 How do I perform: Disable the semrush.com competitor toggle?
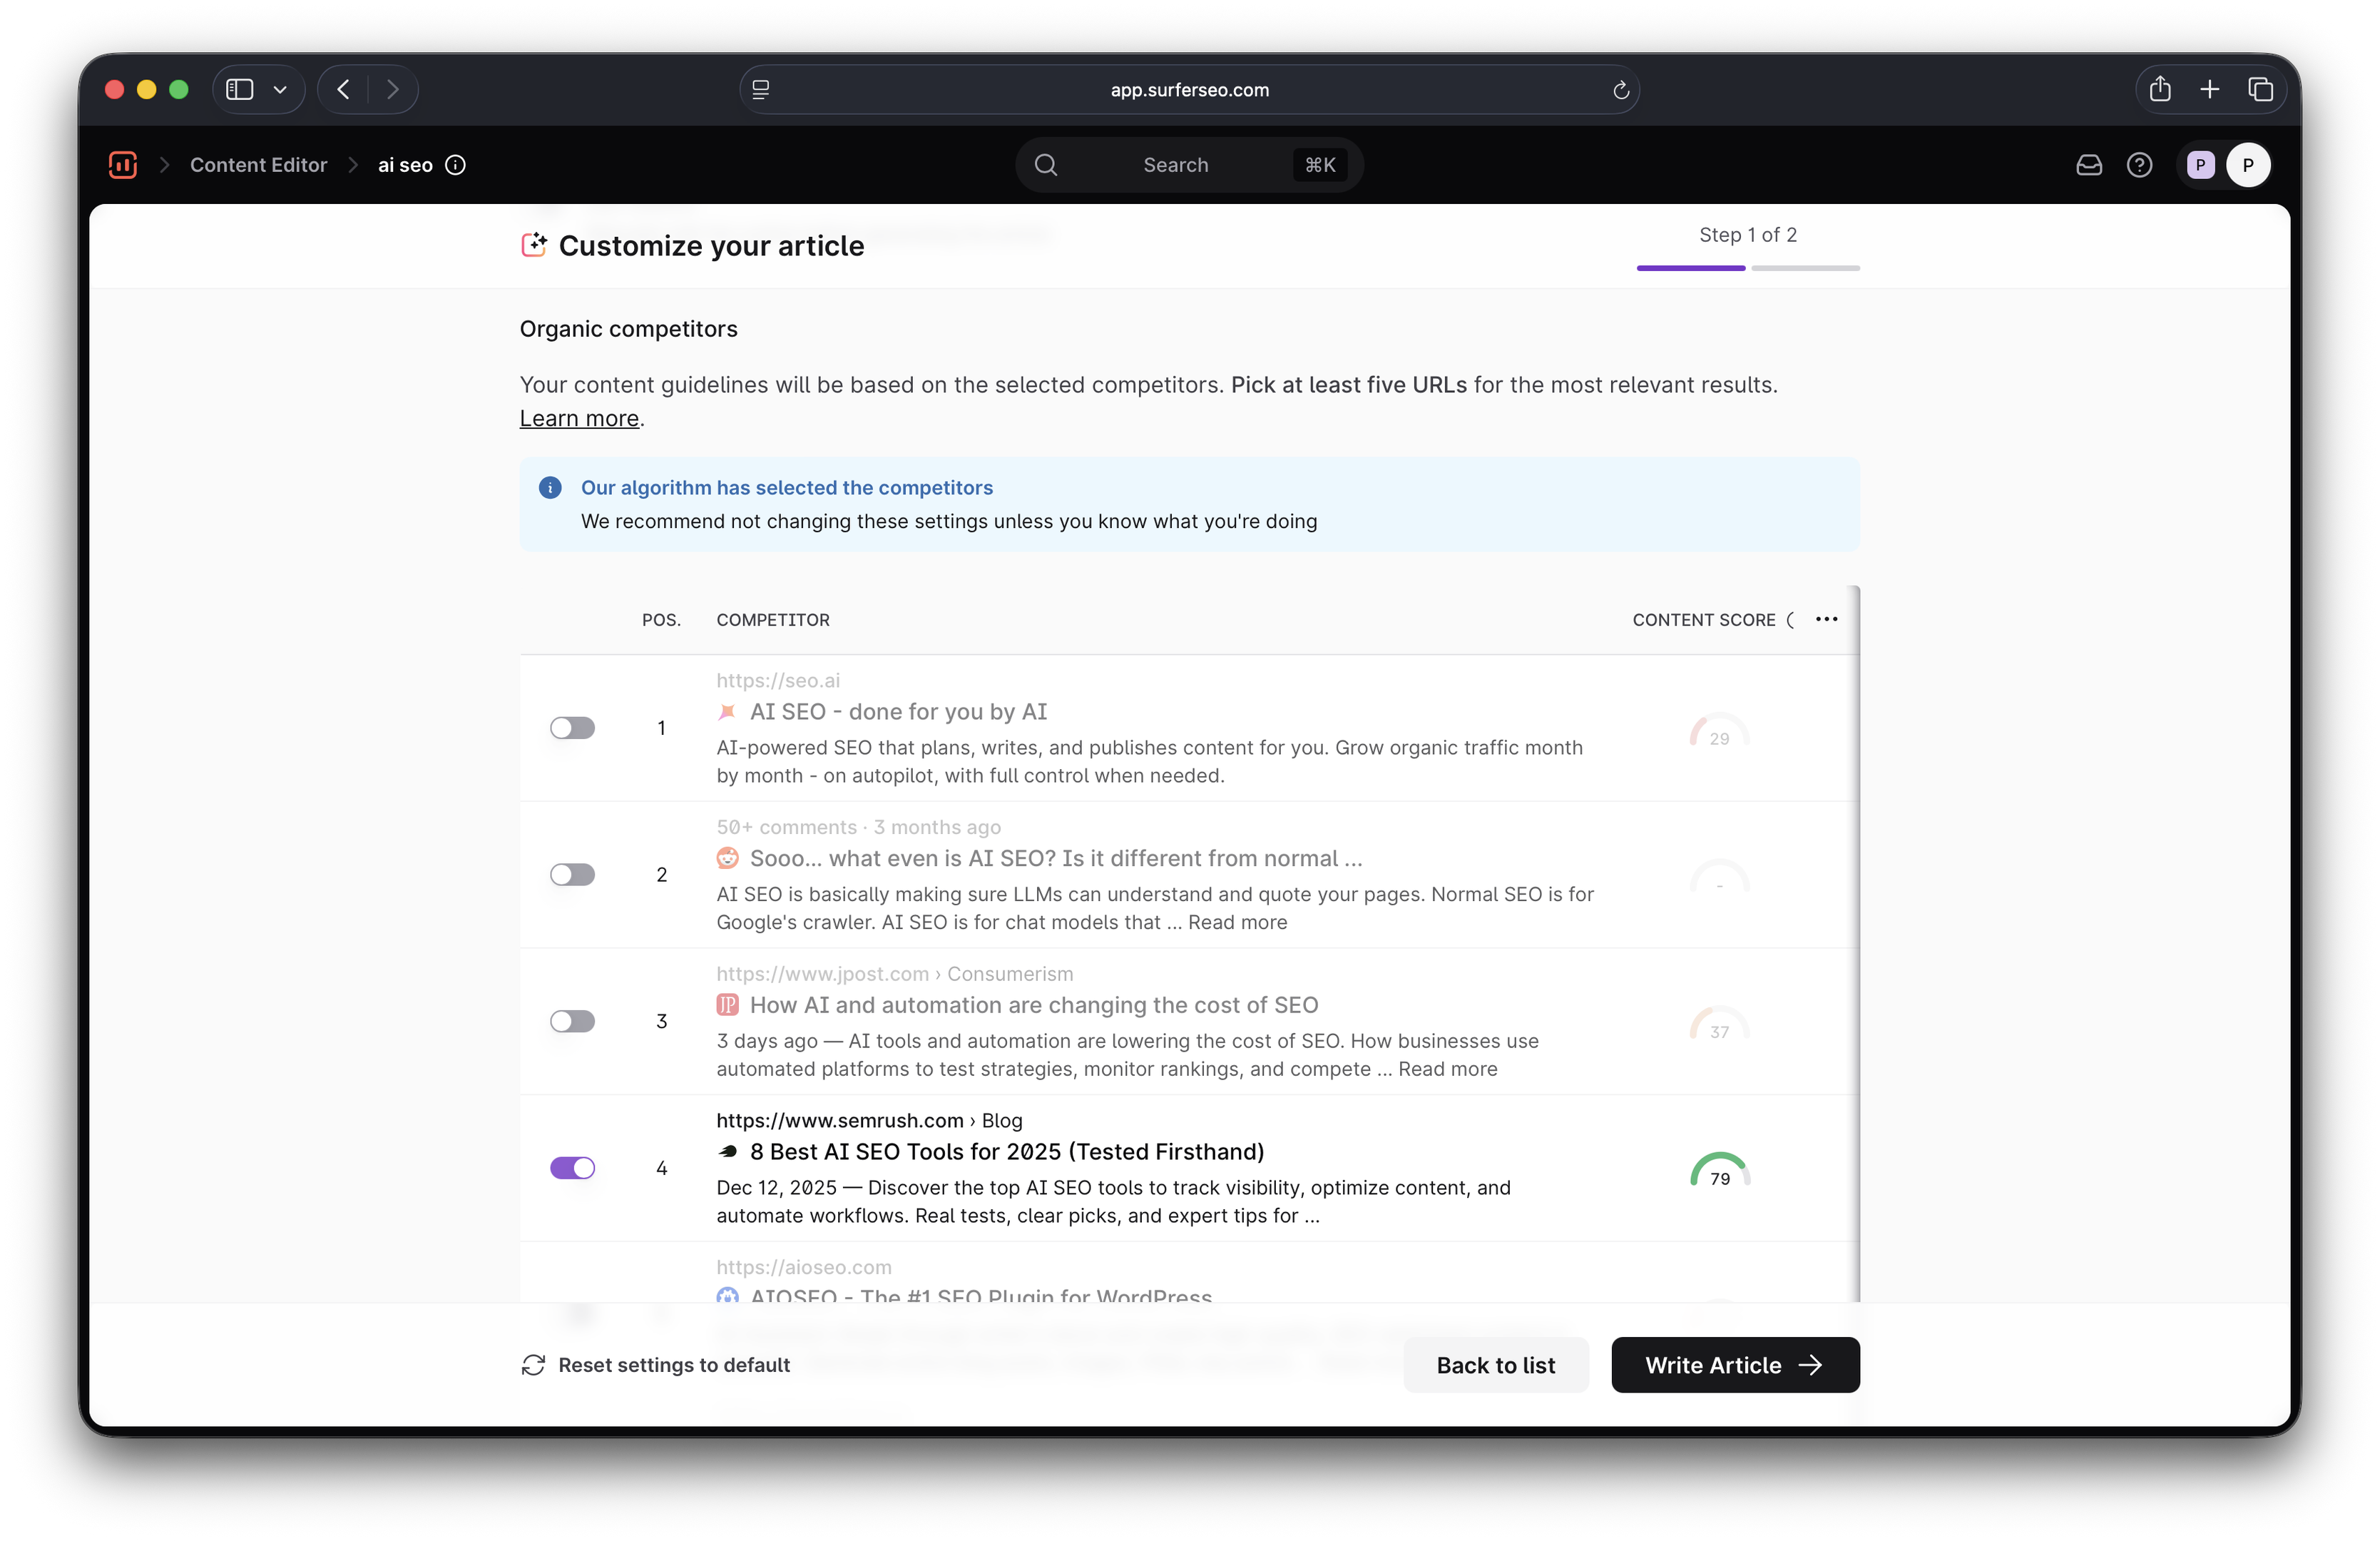pos(572,1168)
